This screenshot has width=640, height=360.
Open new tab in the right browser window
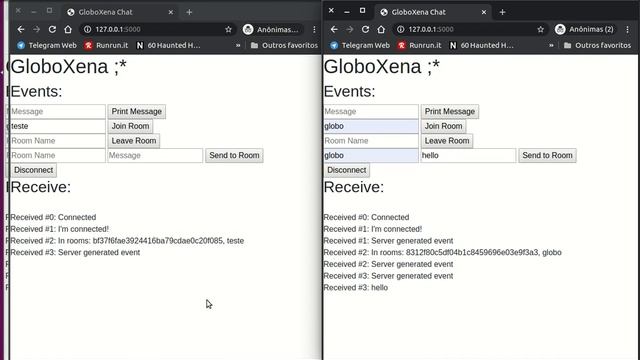point(502,12)
